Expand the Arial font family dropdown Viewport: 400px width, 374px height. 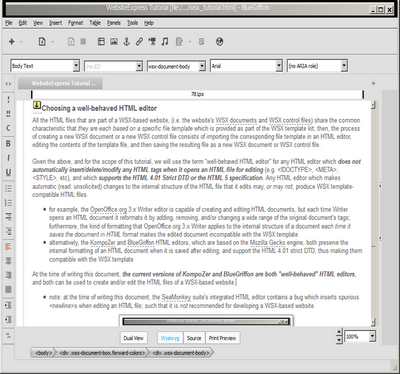(279, 66)
